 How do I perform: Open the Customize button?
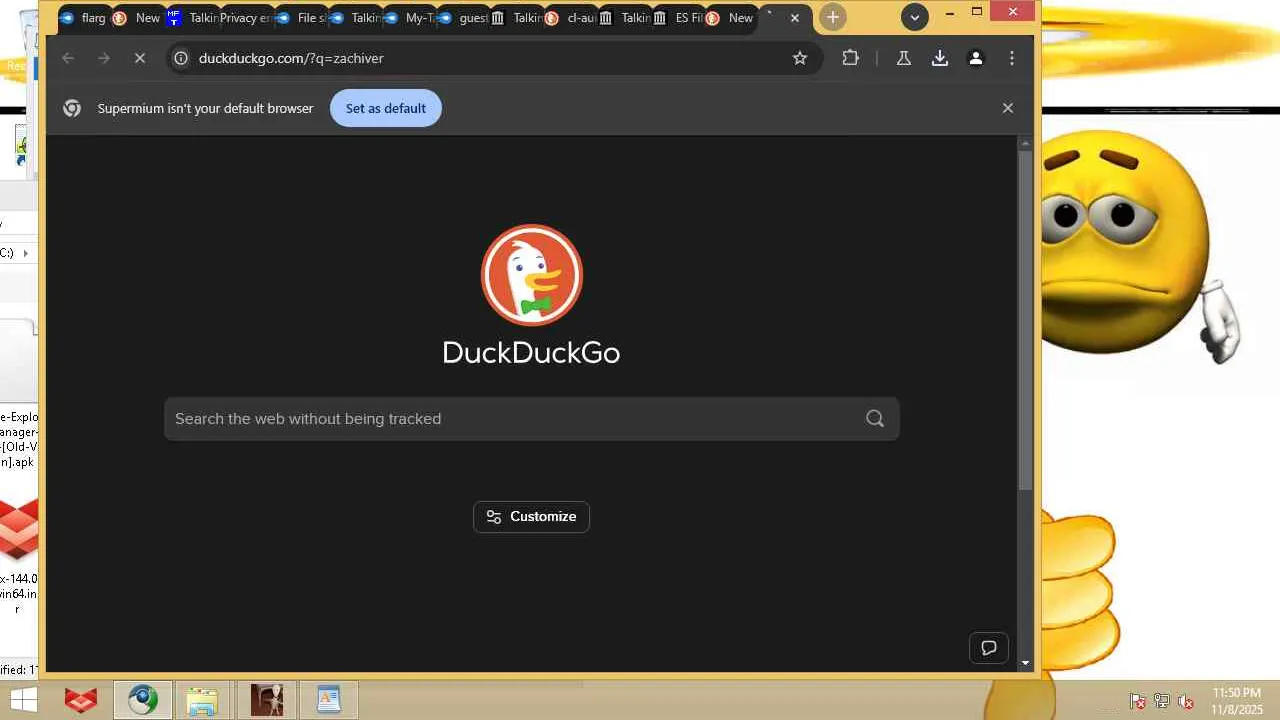click(x=531, y=517)
